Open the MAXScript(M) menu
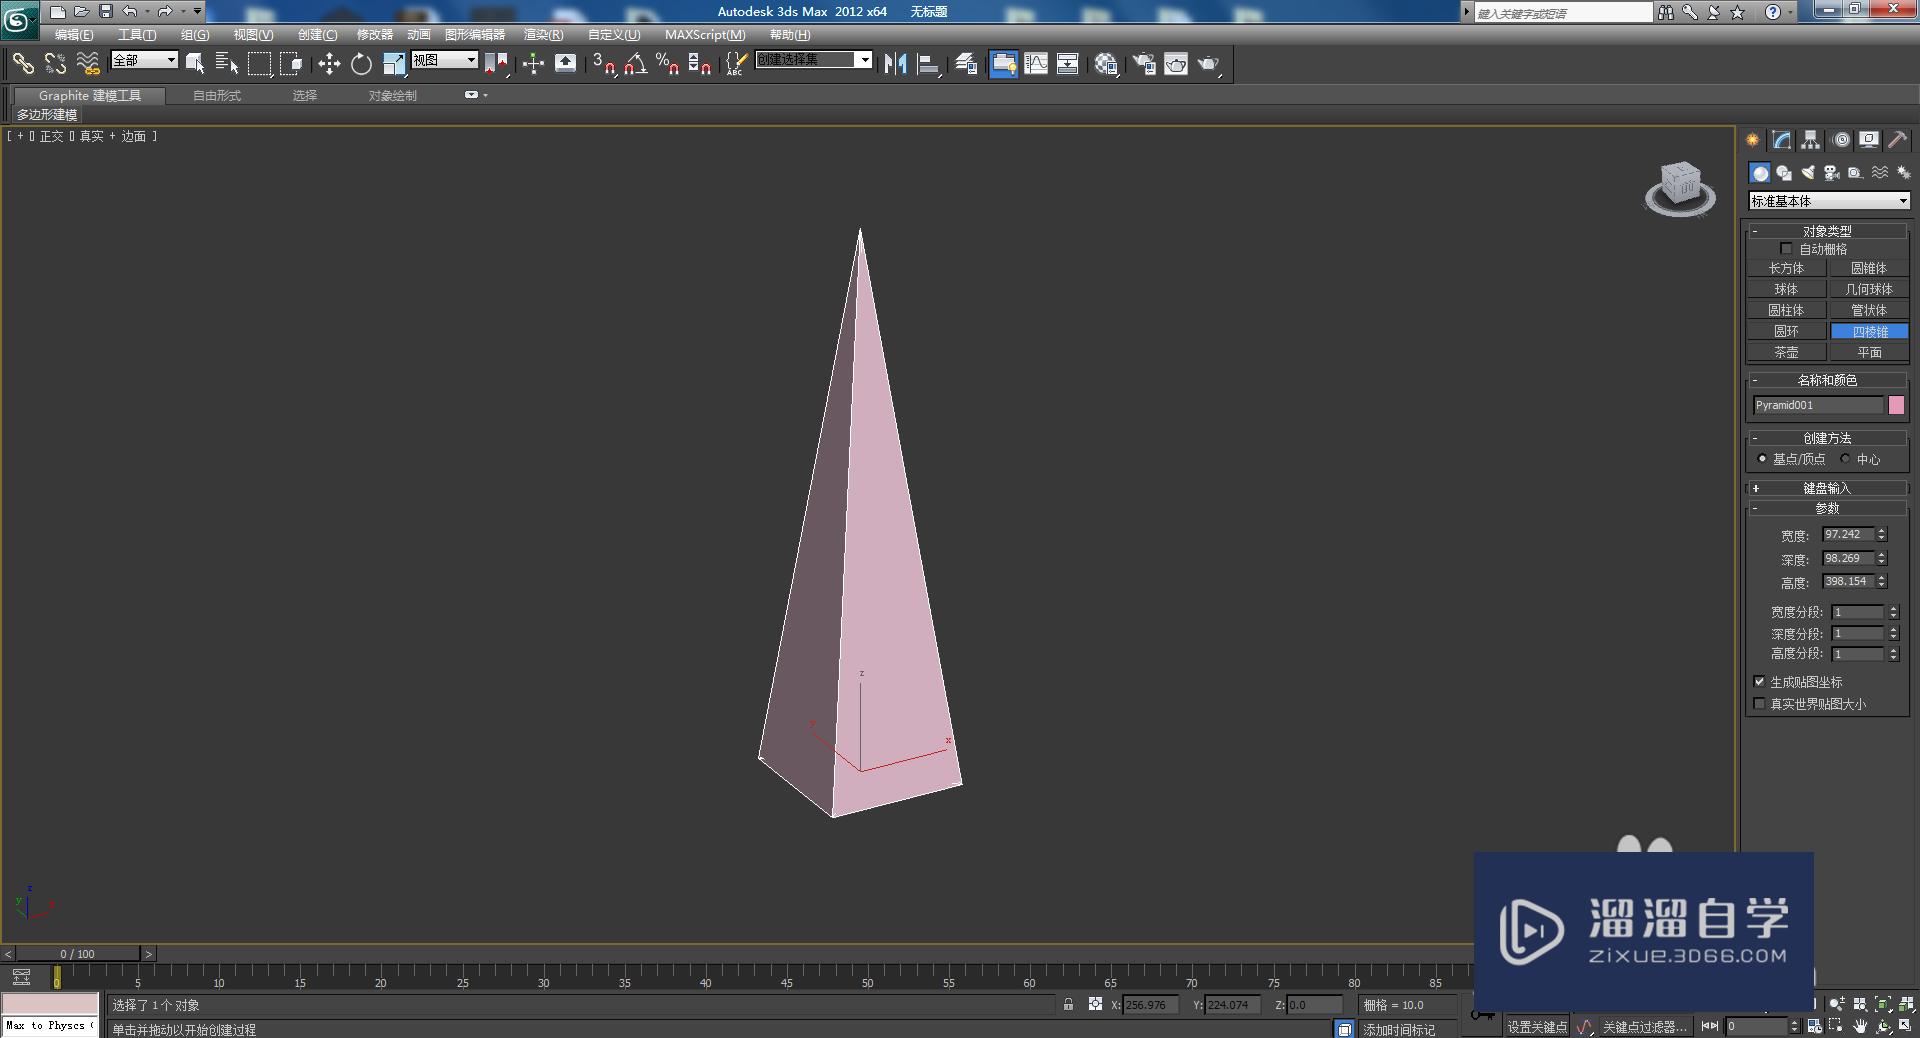The height and width of the screenshot is (1038, 1920). point(705,35)
